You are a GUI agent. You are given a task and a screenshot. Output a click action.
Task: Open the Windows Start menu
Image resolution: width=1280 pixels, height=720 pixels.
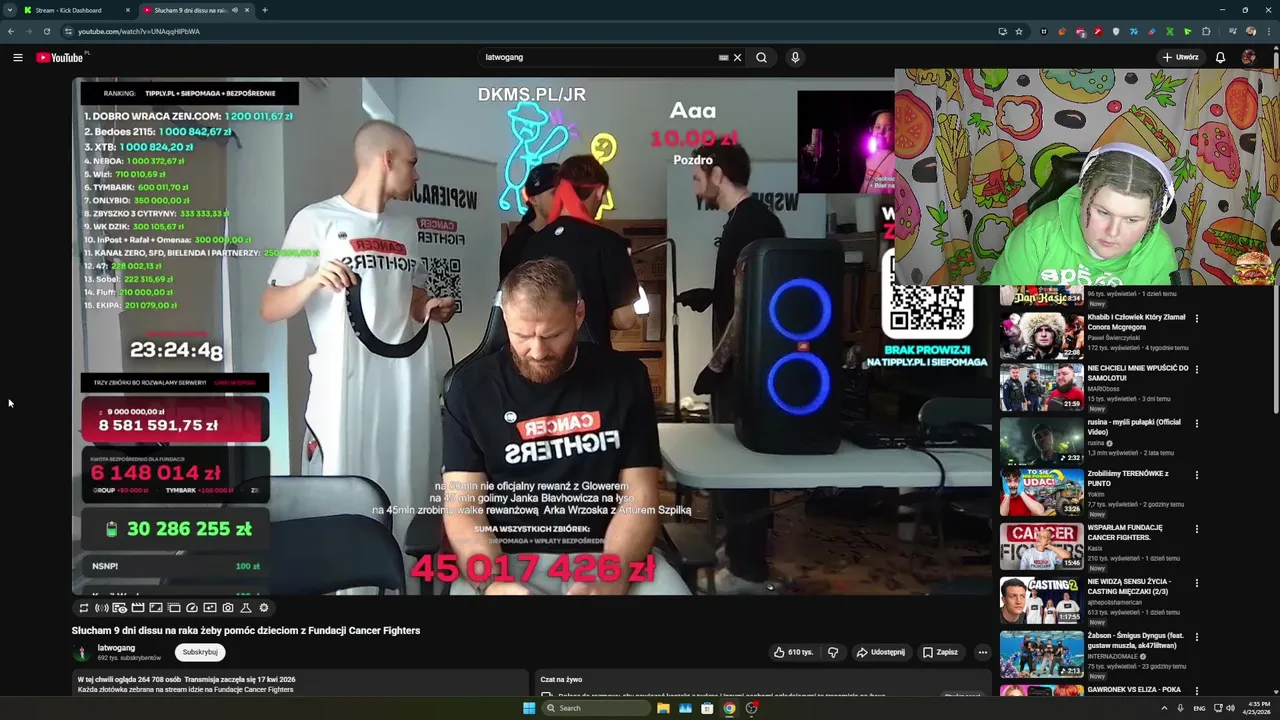[x=529, y=708]
